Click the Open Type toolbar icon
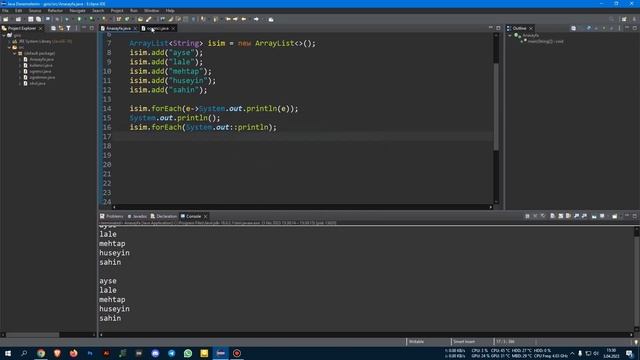 [140, 19]
